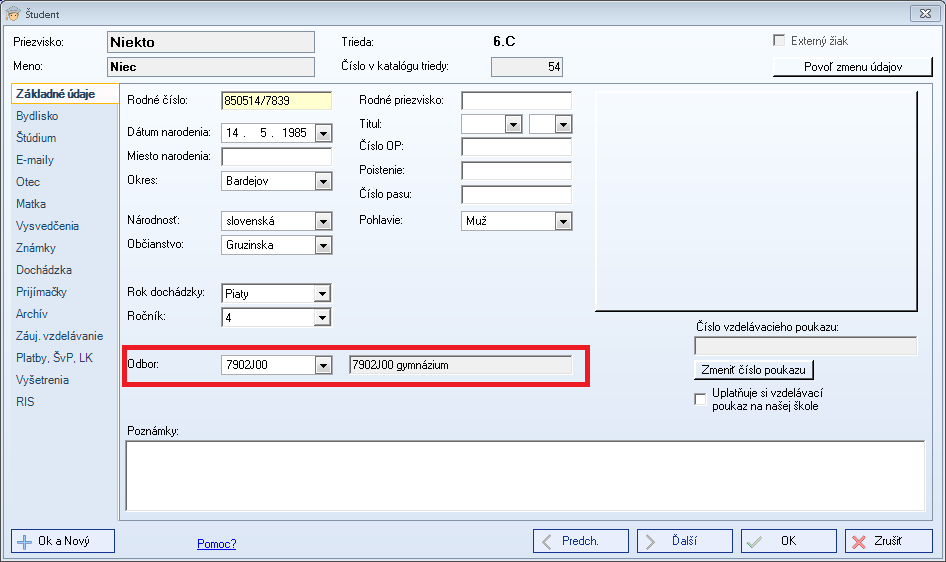This screenshot has height=562, width=946.
Task: Open the Odbor dropdown list
Action: point(322,365)
